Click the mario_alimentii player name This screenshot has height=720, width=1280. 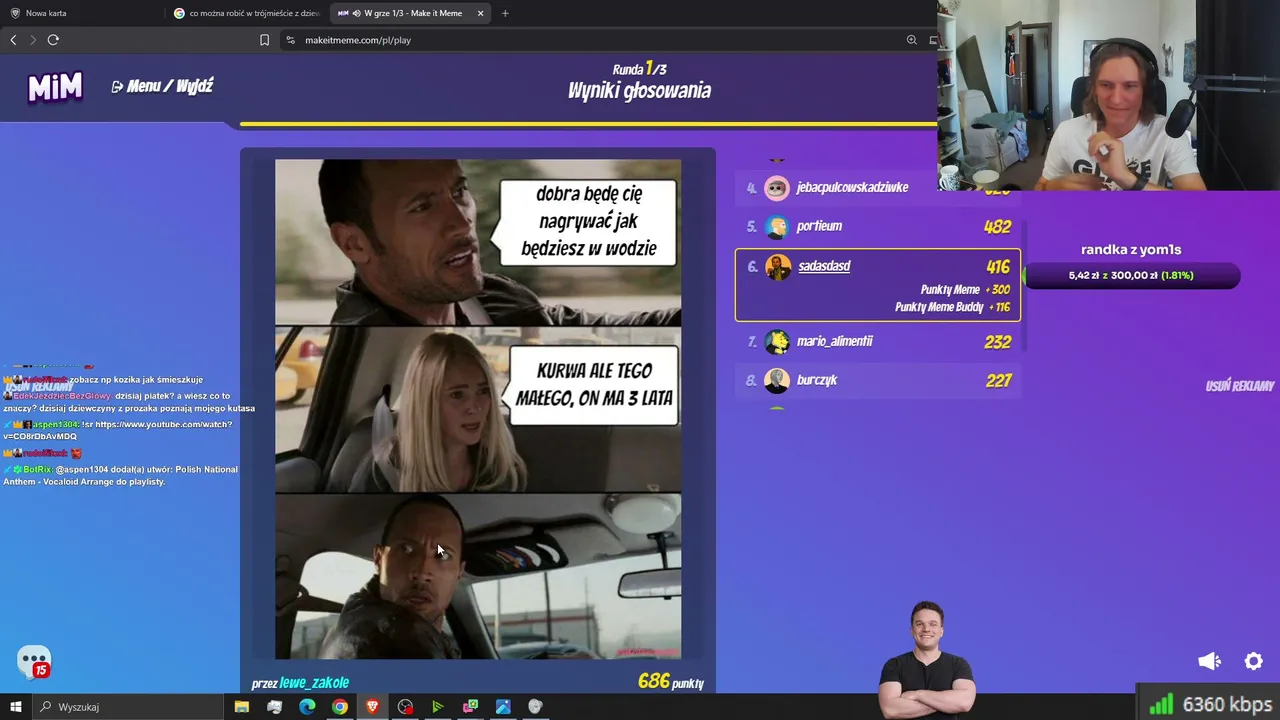(835, 341)
